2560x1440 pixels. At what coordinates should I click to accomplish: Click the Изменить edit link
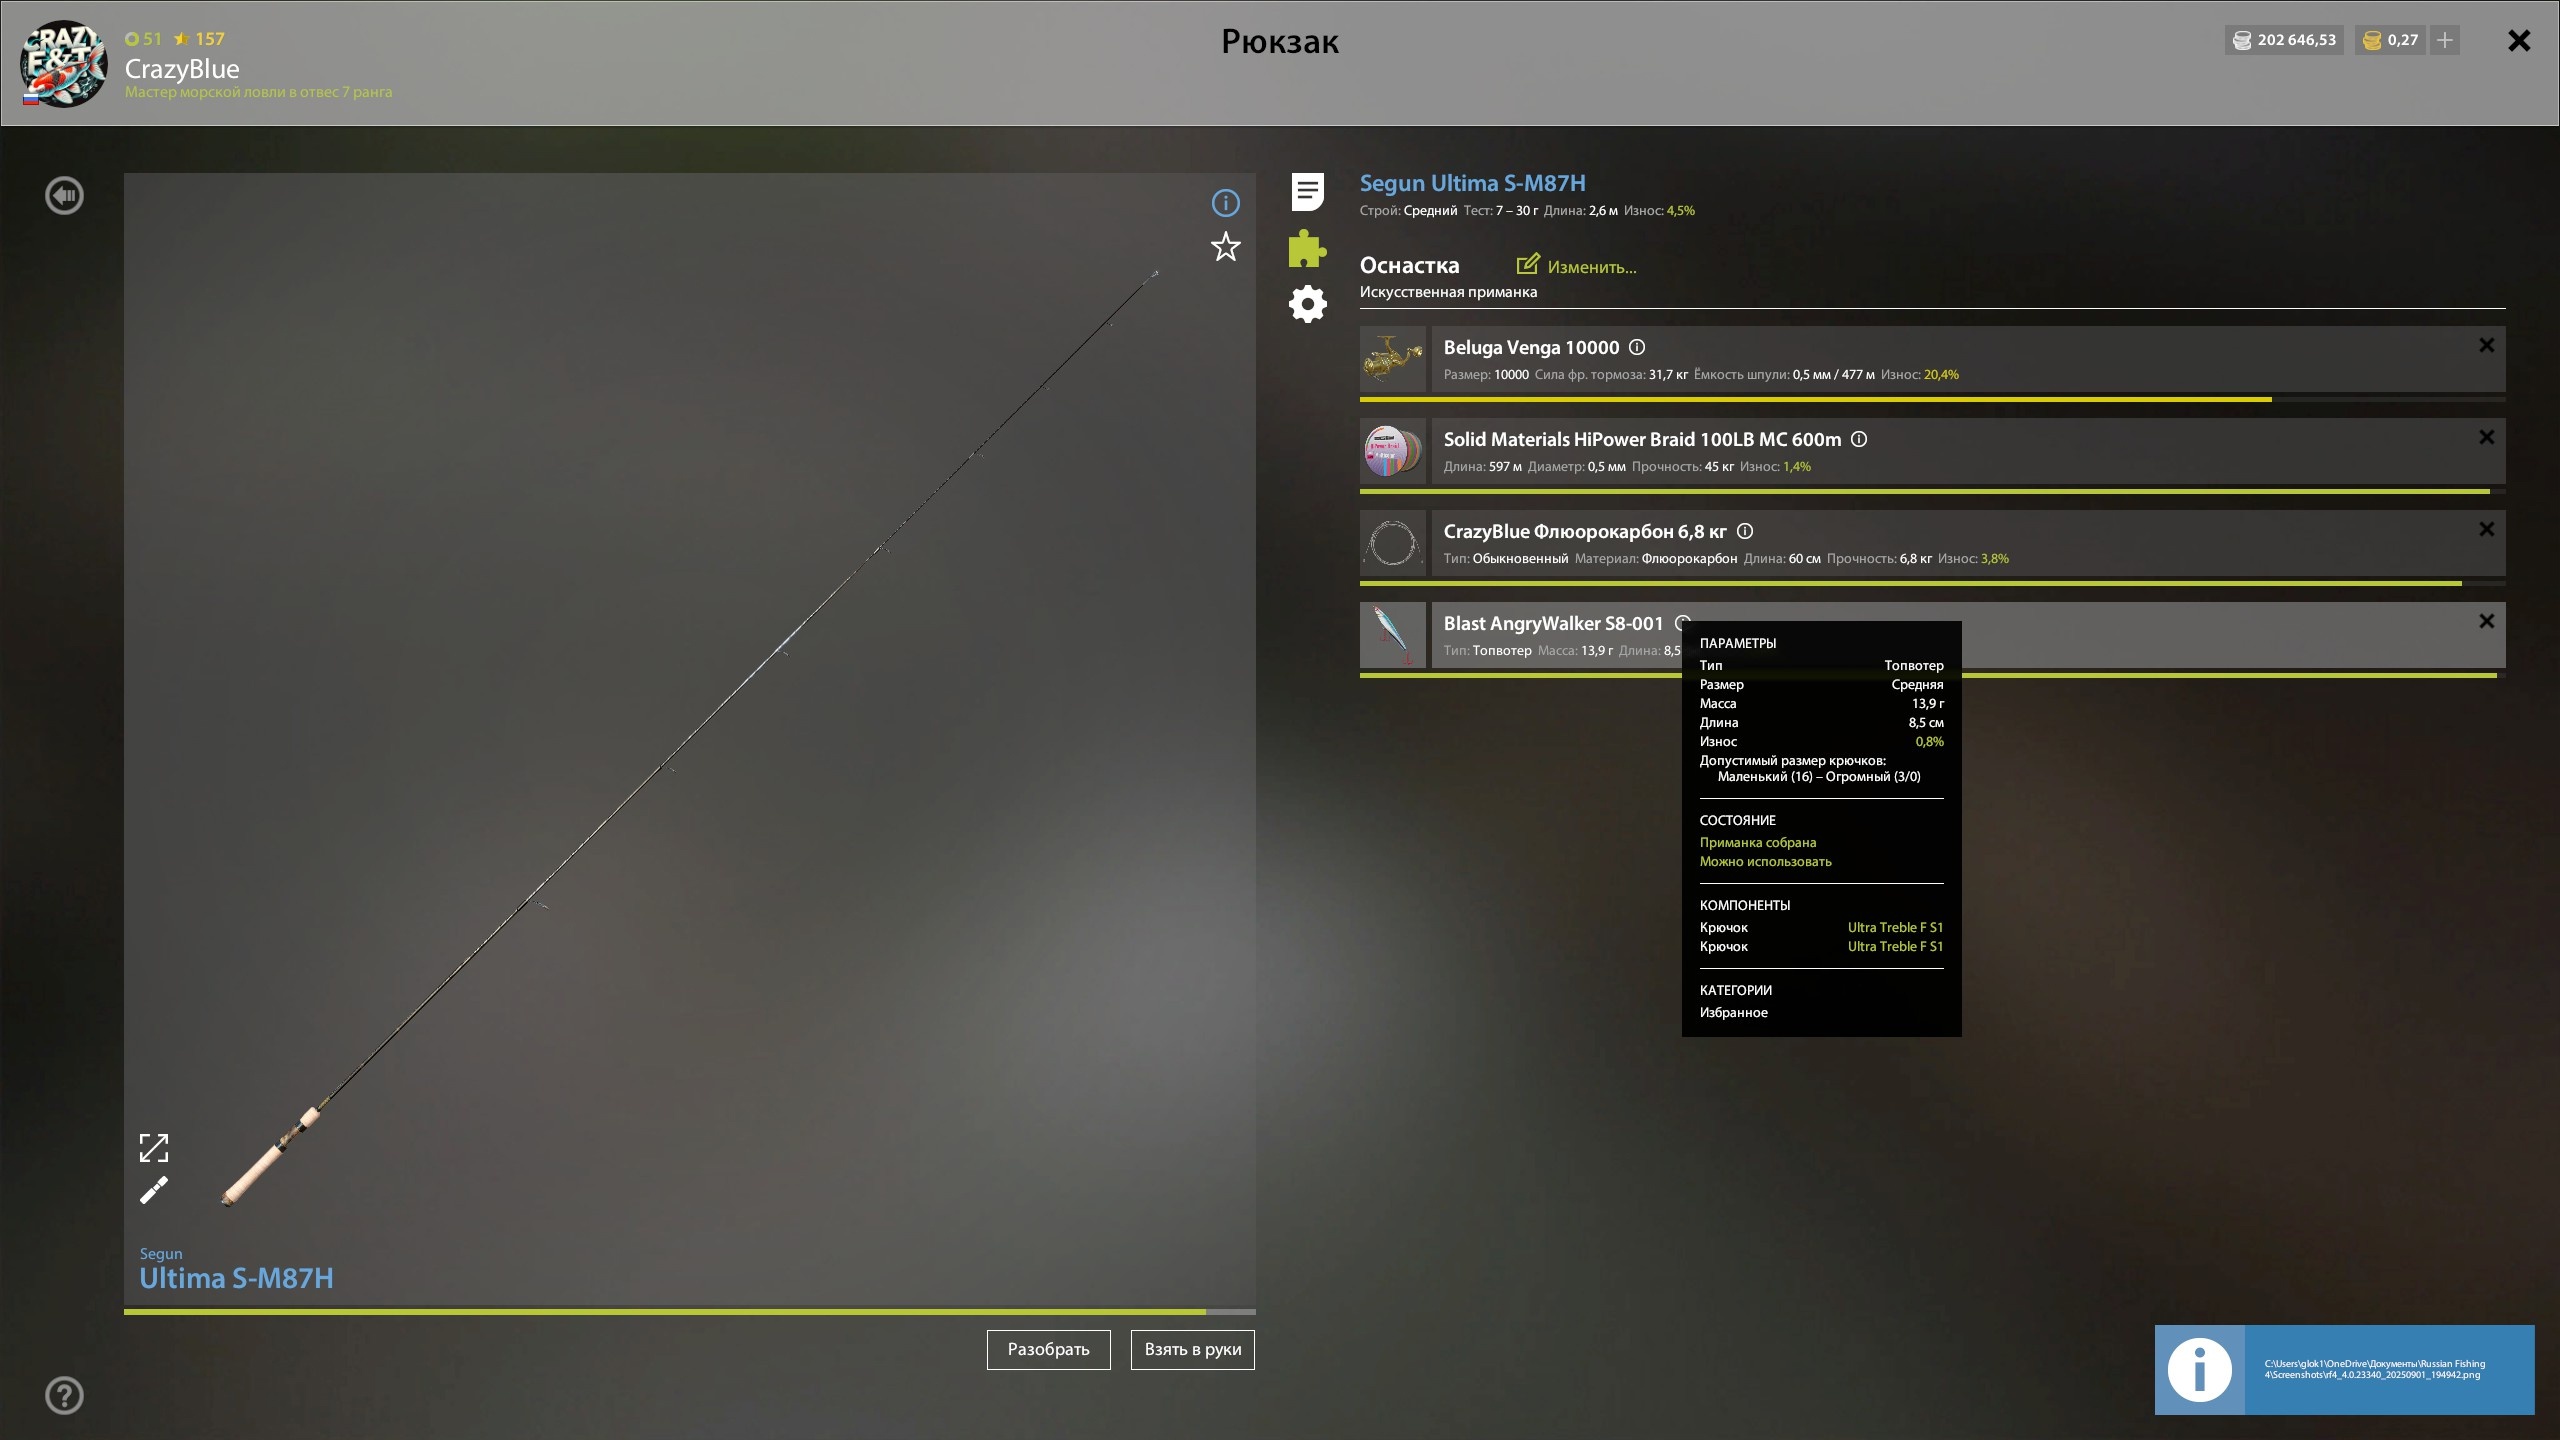(x=1591, y=267)
